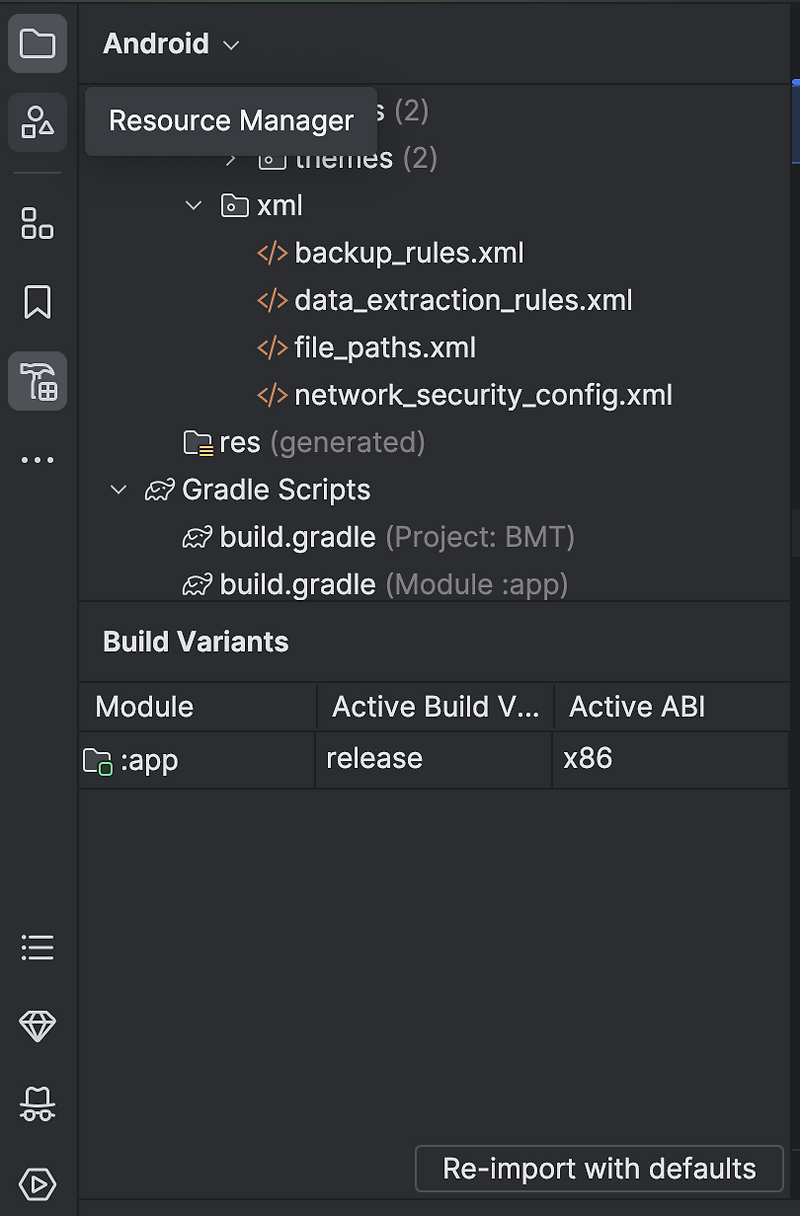Open build.gradle for Module :app

pyautogui.click(x=297, y=585)
